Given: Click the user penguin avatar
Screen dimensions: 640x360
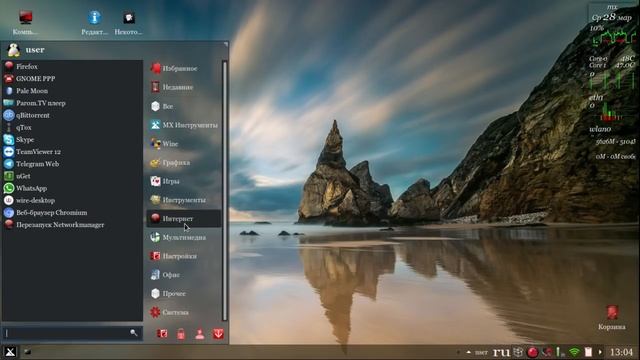Looking at the screenshot, I should tap(14, 50).
